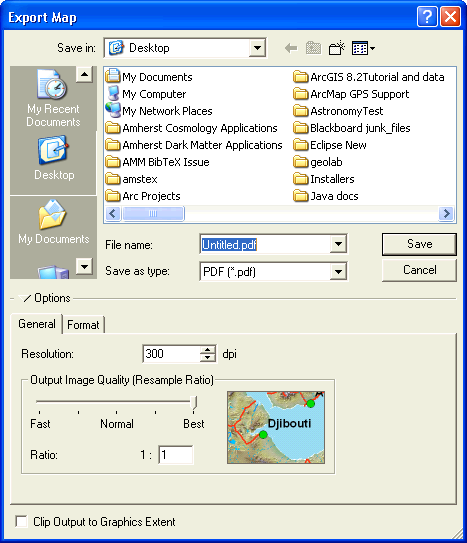Click the Cancel button
The image size is (467, 543).
(x=419, y=270)
